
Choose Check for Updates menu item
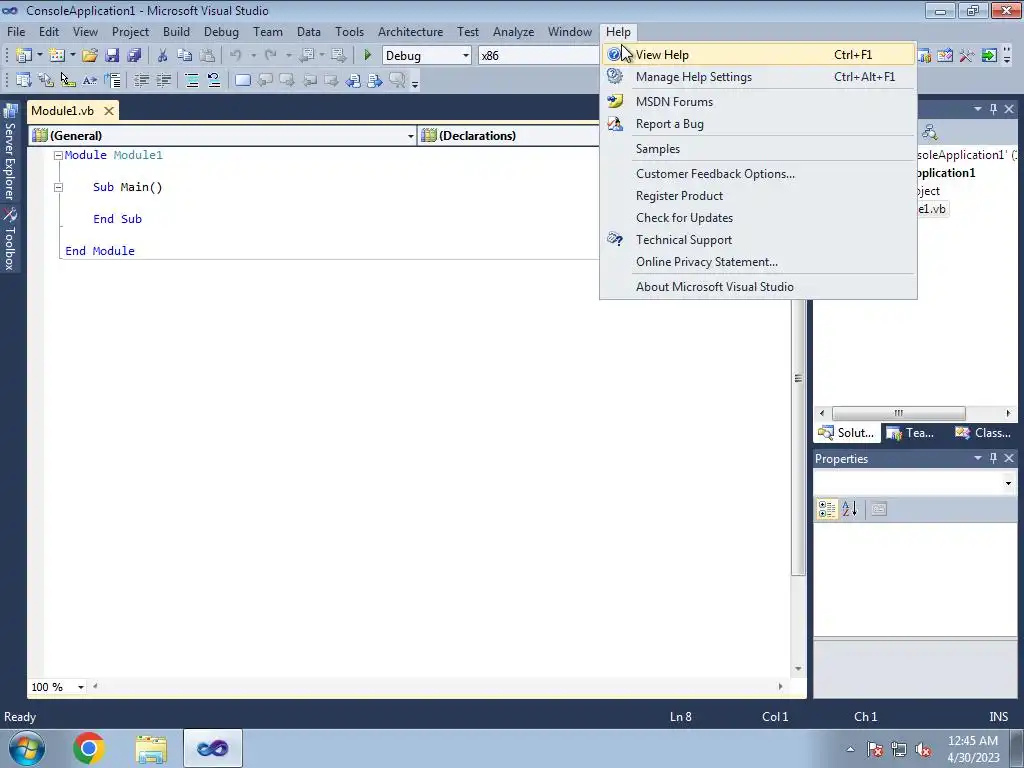pos(758,218)
